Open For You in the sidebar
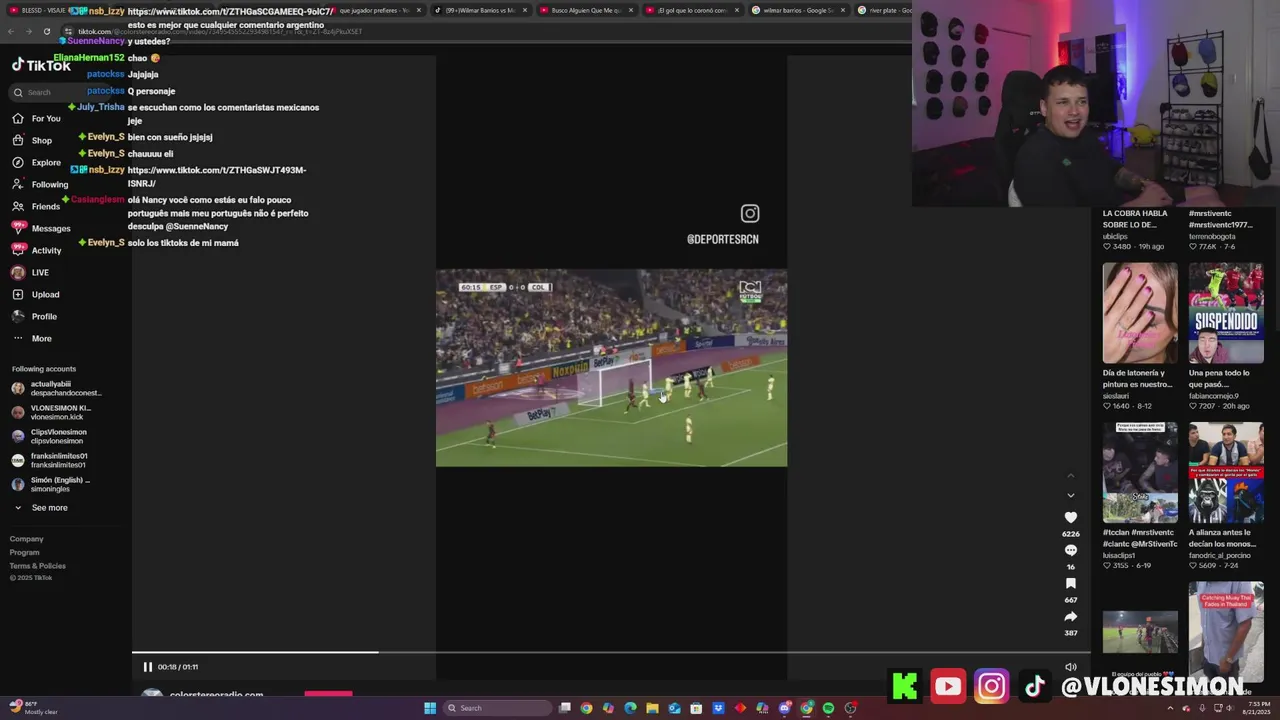This screenshot has width=1280, height=720. coord(37,118)
